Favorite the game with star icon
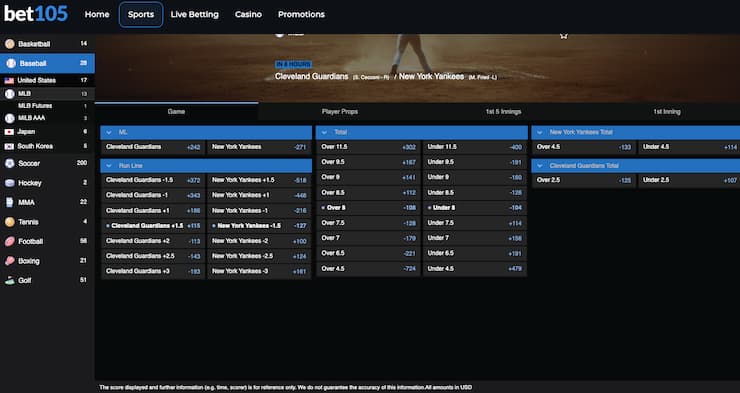Viewport: 740px width, 393px height. pyautogui.click(x=563, y=35)
